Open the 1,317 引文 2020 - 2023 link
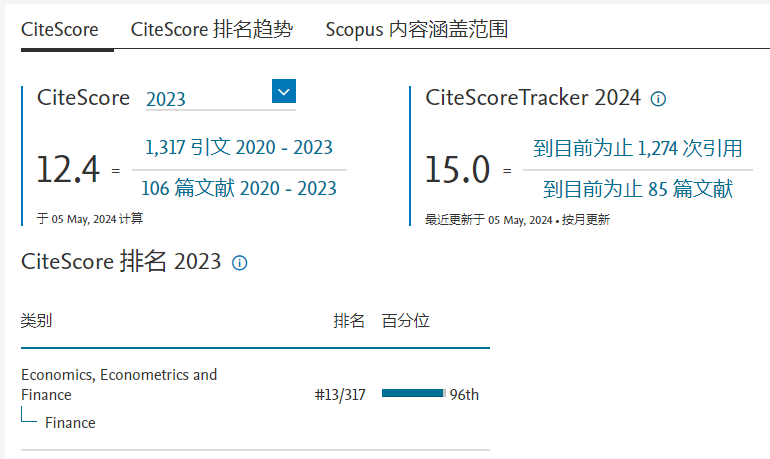 point(239,148)
